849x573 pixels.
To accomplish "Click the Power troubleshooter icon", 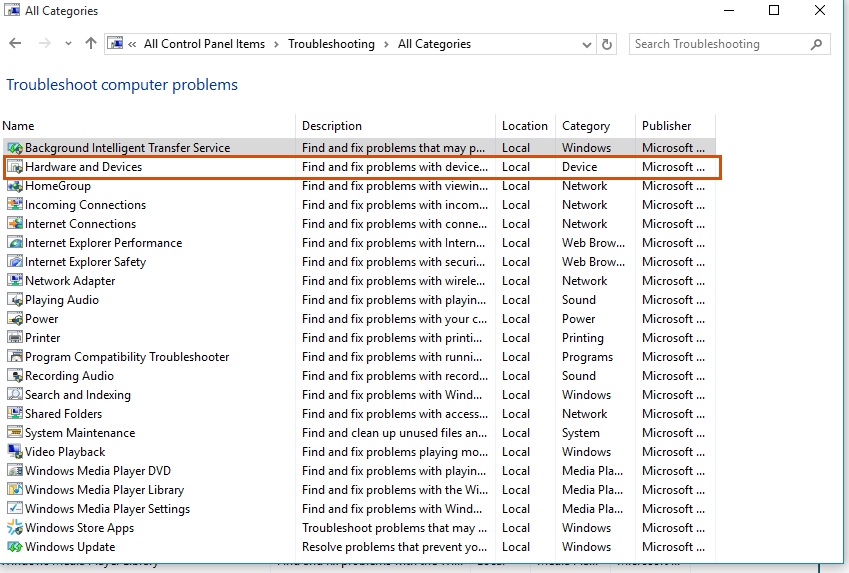I will [15, 318].
